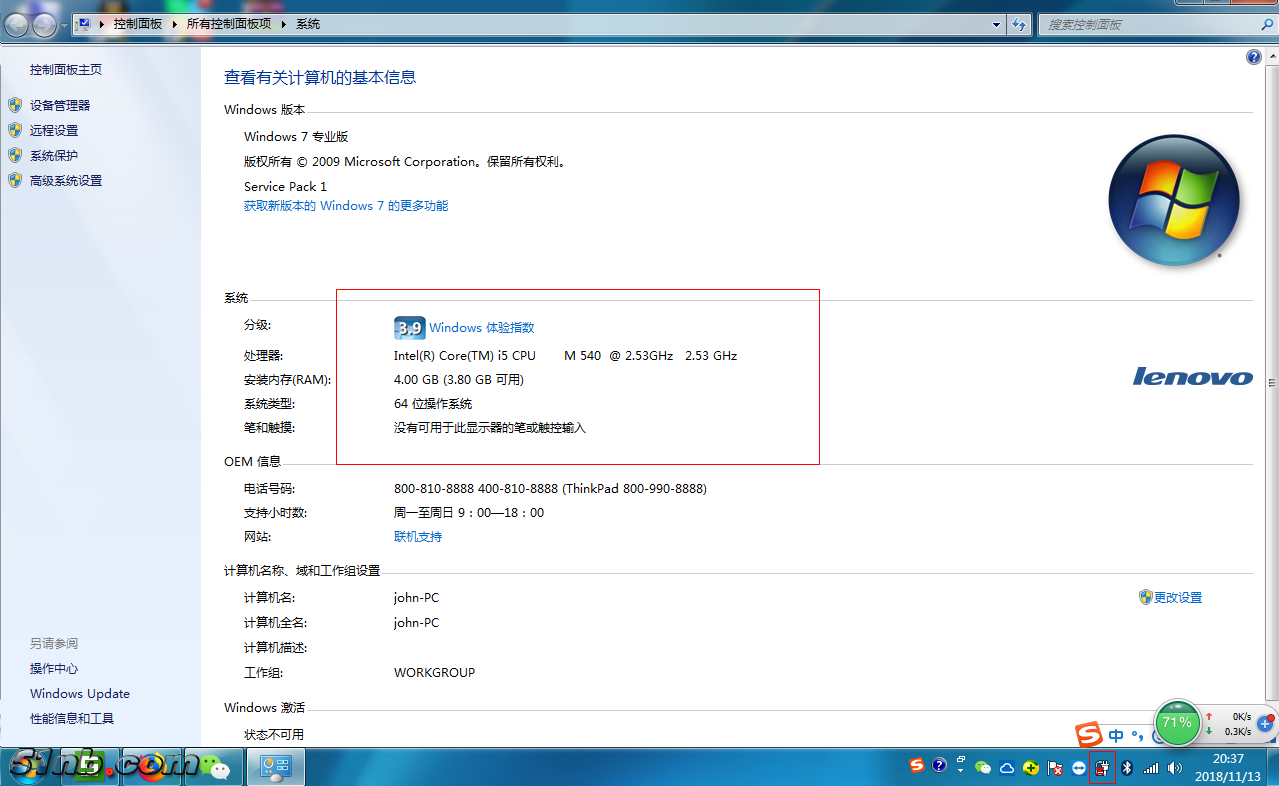Open 获取新版本的 Windows 7 的更多功能 link

pyautogui.click(x=346, y=206)
